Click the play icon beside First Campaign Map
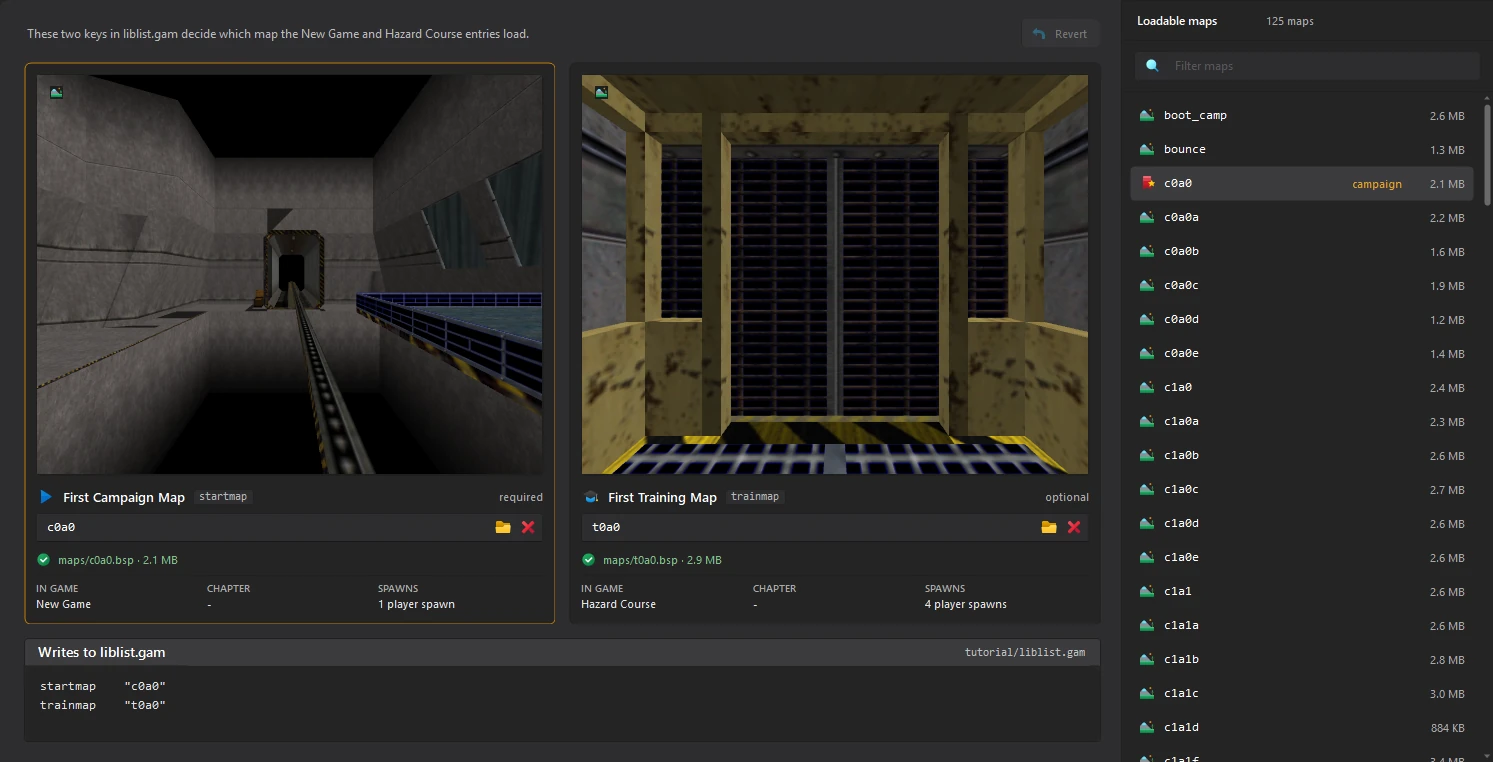Screen dimensions: 1493x762 pyautogui.click(x=45, y=497)
